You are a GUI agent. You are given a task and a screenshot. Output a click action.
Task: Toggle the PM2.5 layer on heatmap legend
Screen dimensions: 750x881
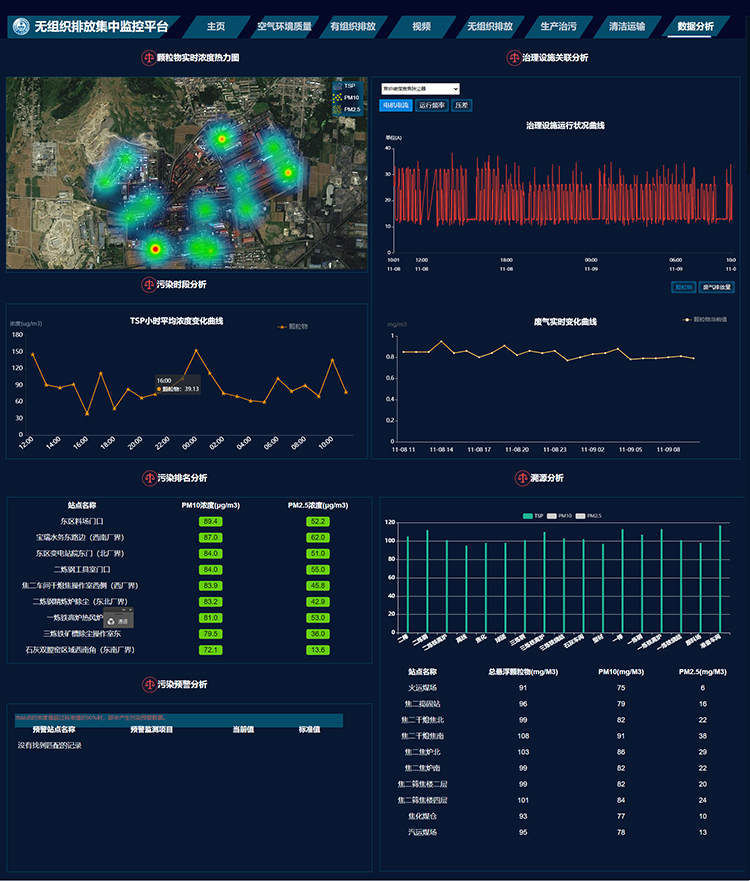pos(345,108)
